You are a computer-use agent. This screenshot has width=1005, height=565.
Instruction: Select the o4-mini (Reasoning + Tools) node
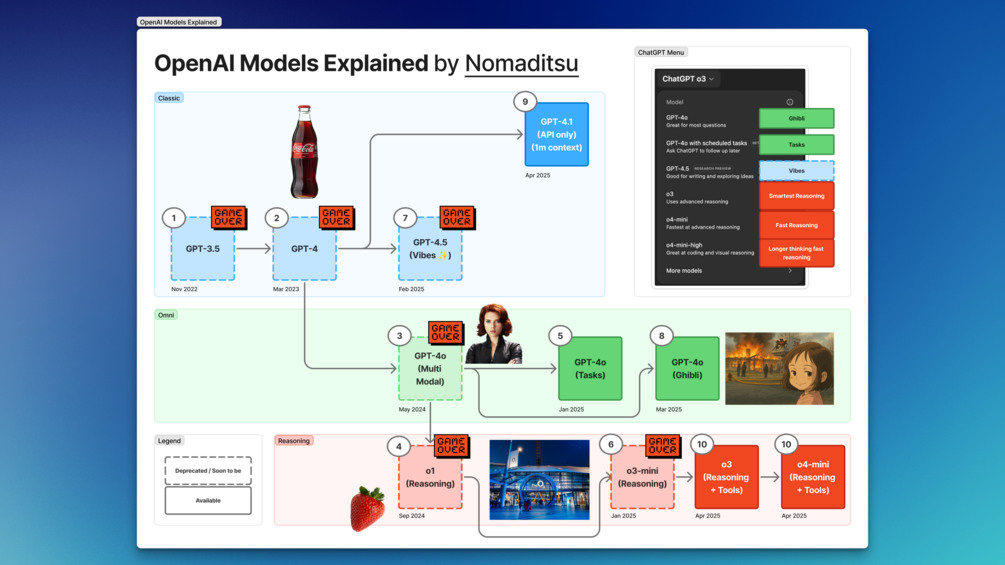(x=813, y=477)
